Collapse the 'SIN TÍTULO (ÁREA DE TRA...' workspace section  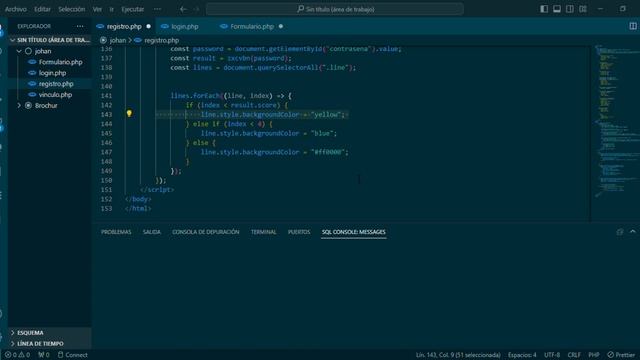49,40
